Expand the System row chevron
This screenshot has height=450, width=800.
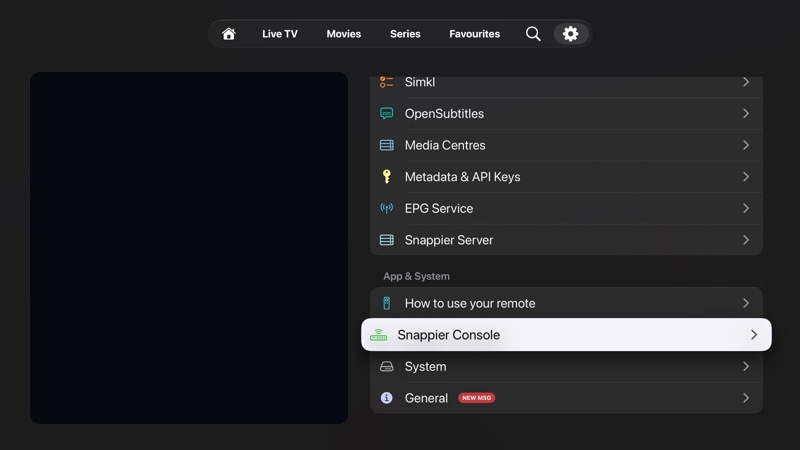click(746, 366)
